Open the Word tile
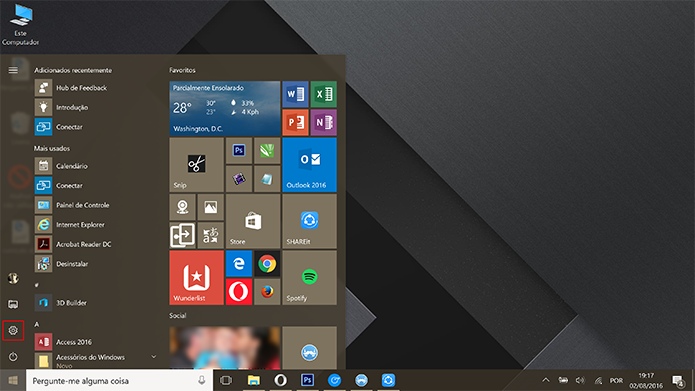 (295, 94)
